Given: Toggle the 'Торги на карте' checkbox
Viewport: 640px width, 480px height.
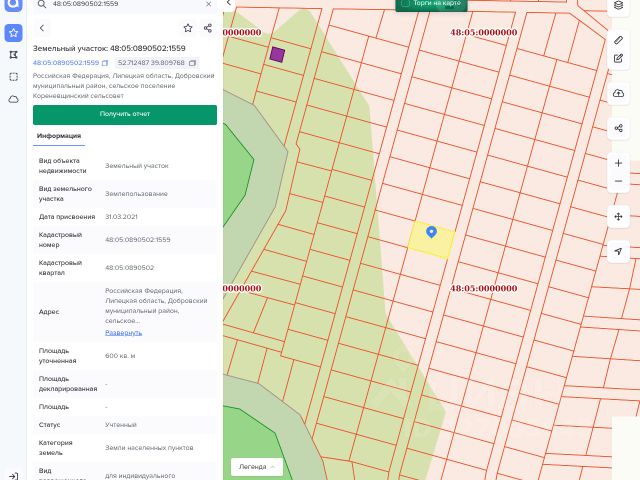Looking at the screenshot, I should 405,3.
